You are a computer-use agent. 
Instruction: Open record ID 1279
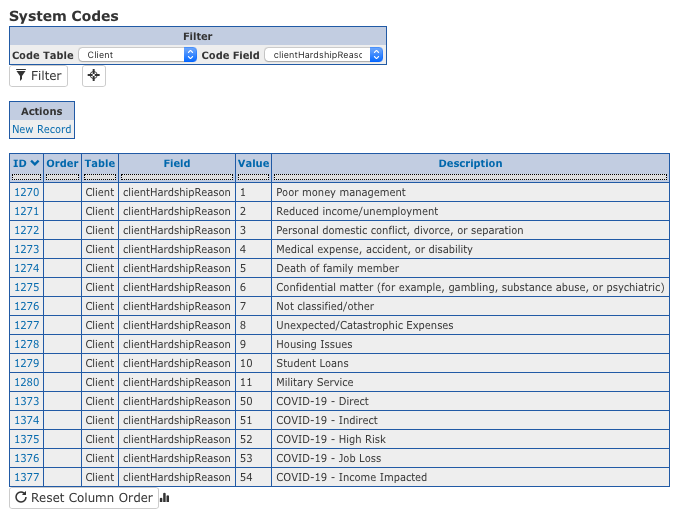point(27,363)
